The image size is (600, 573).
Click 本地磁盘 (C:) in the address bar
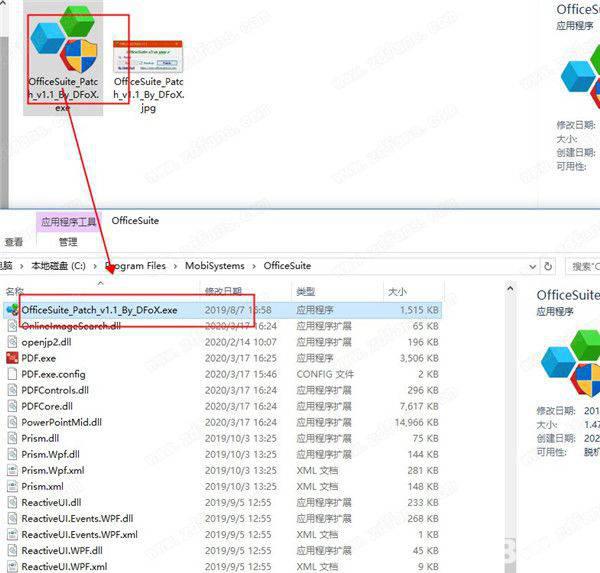(x=58, y=266)
